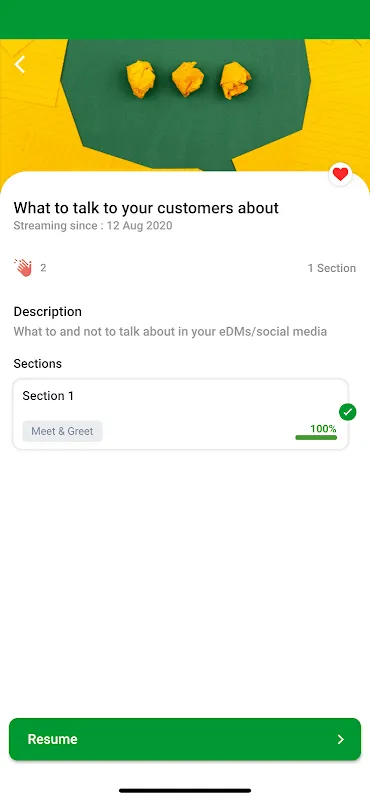Viewport: 370px width, 800px height.
Task: Tap the home indicator bar at bottom
Action: click(x=185, y=791)
